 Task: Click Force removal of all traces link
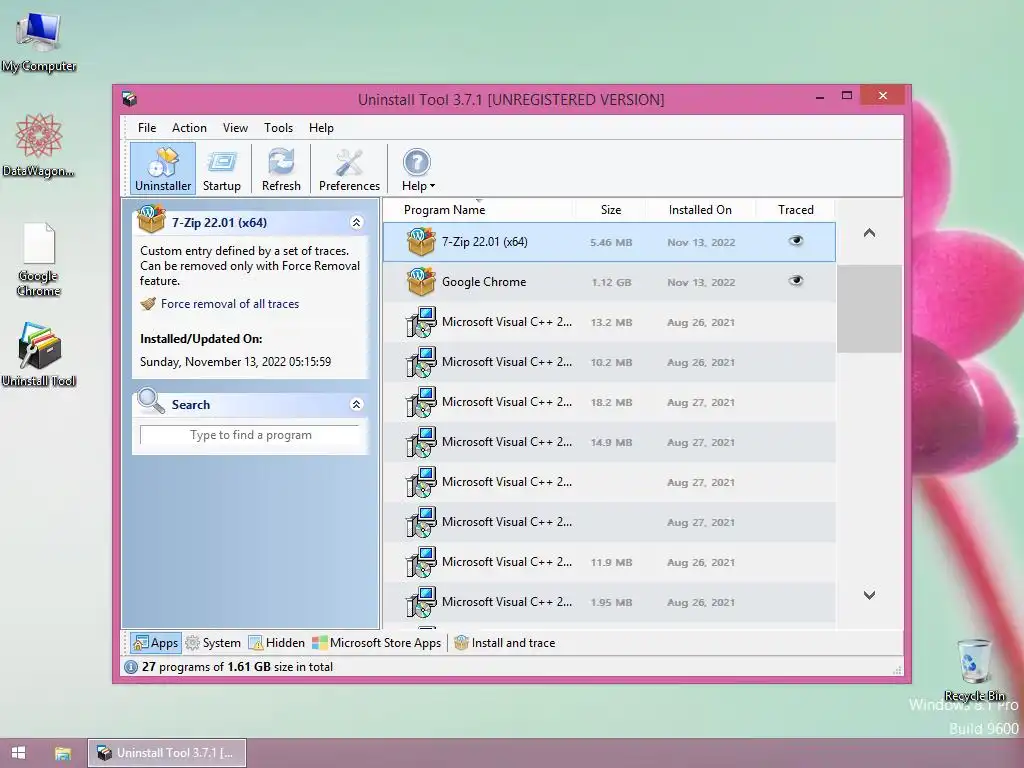[x=230, y=304]
